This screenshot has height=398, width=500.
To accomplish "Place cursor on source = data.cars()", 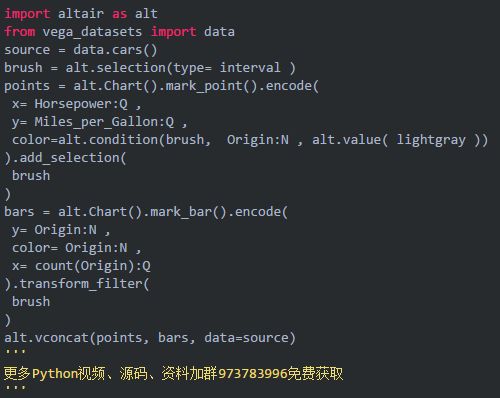I will (x=80, y=50).
